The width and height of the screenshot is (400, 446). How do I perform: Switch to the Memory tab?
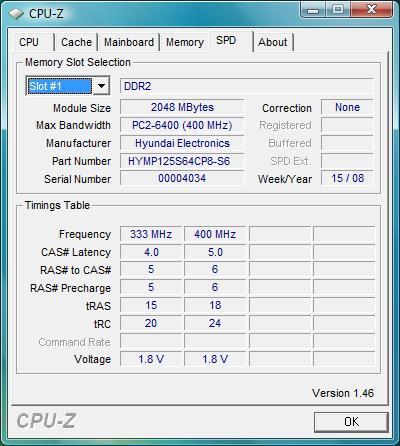click(x=185, y=42)
